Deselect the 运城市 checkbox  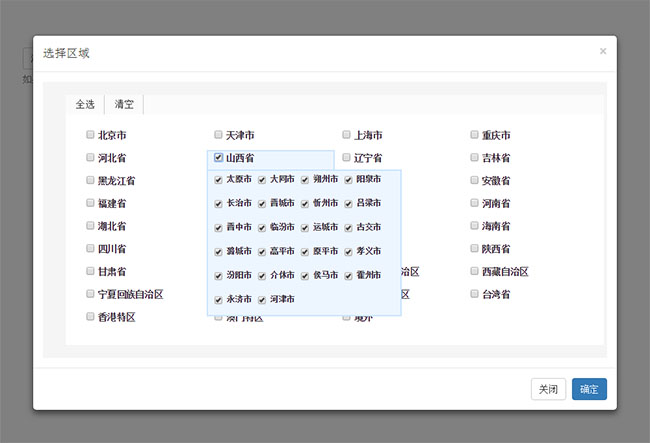click(305, 227)
